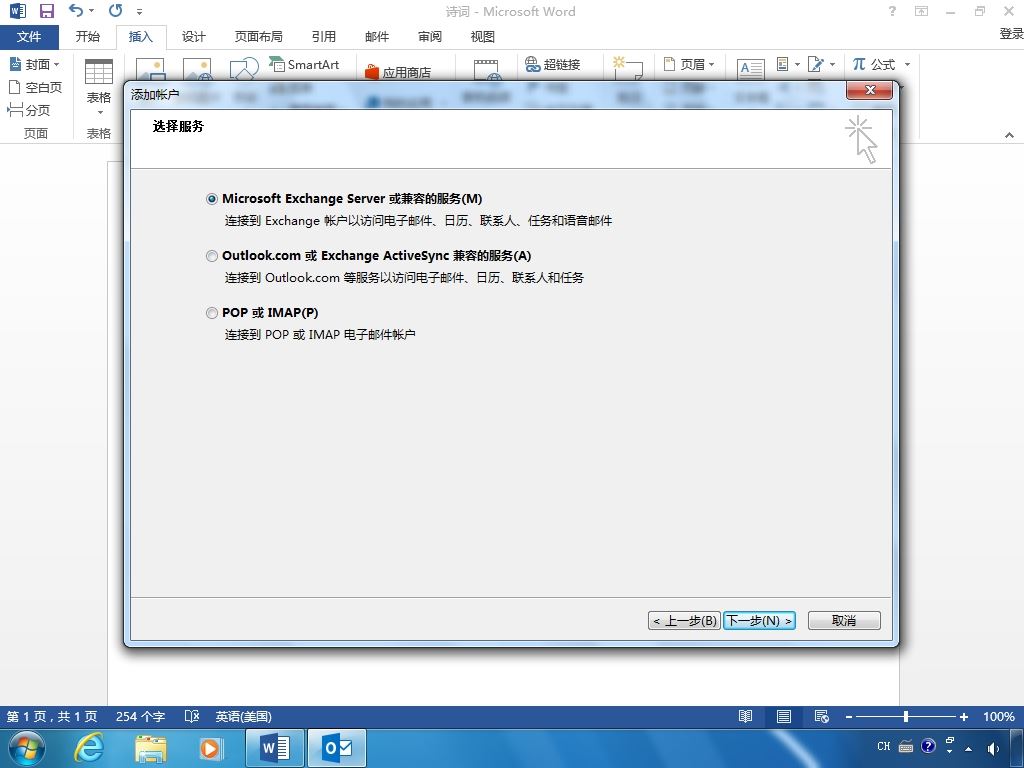Open the Windows Start menu
Screen dimensions: 1024x768
[27, 748]
